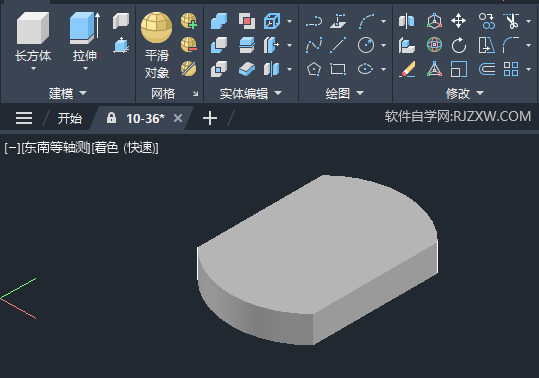Open the Trim tool dropdown arrow
This screenshot has width=539, height=378.
(x=529, y=21)
